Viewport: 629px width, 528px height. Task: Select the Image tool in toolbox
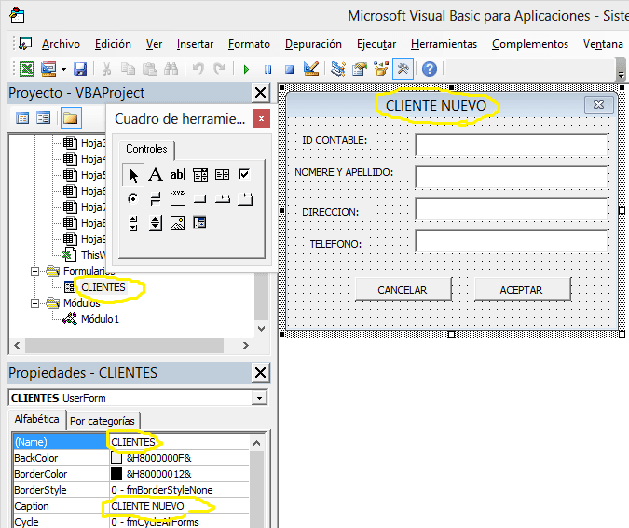coord(177,223)
